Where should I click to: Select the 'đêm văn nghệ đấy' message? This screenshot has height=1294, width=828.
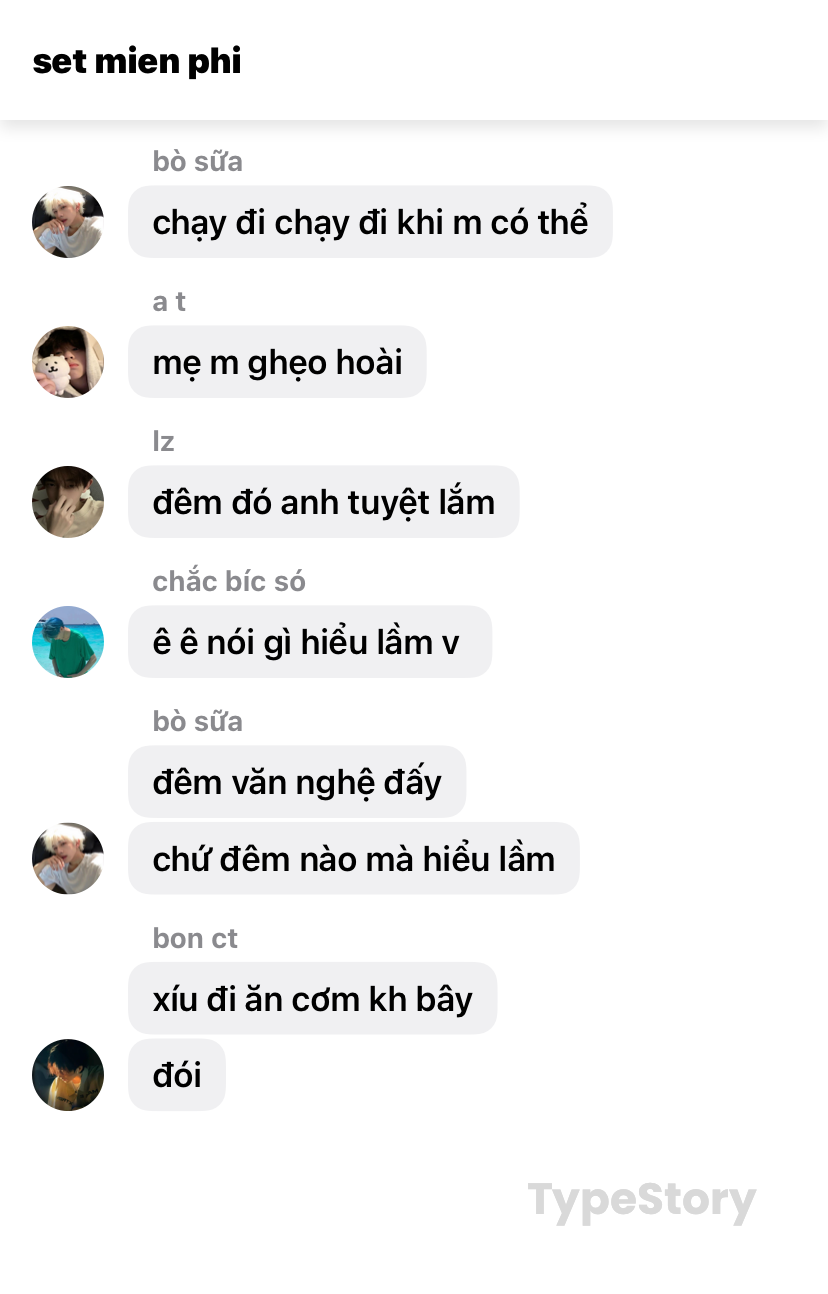(297, 782)
